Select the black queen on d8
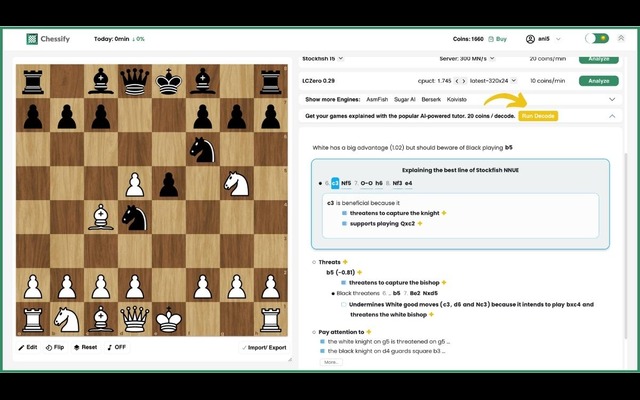The width and height of the screenshot is (640, 400). pyautogui.click(x=135, y=81)
